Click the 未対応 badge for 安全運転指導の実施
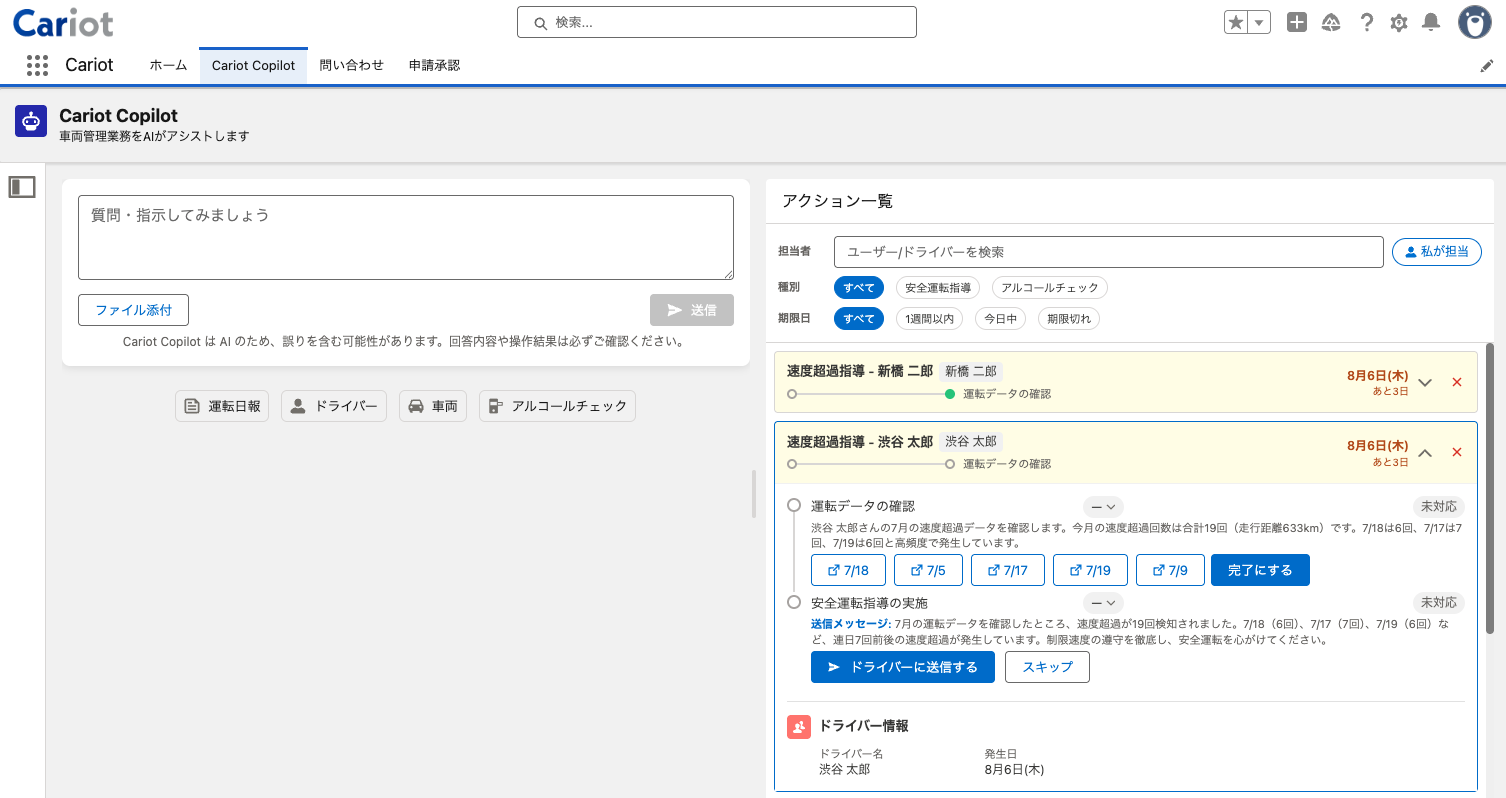This screenshot has height=798, width=1506. (x=1438, y=603)
